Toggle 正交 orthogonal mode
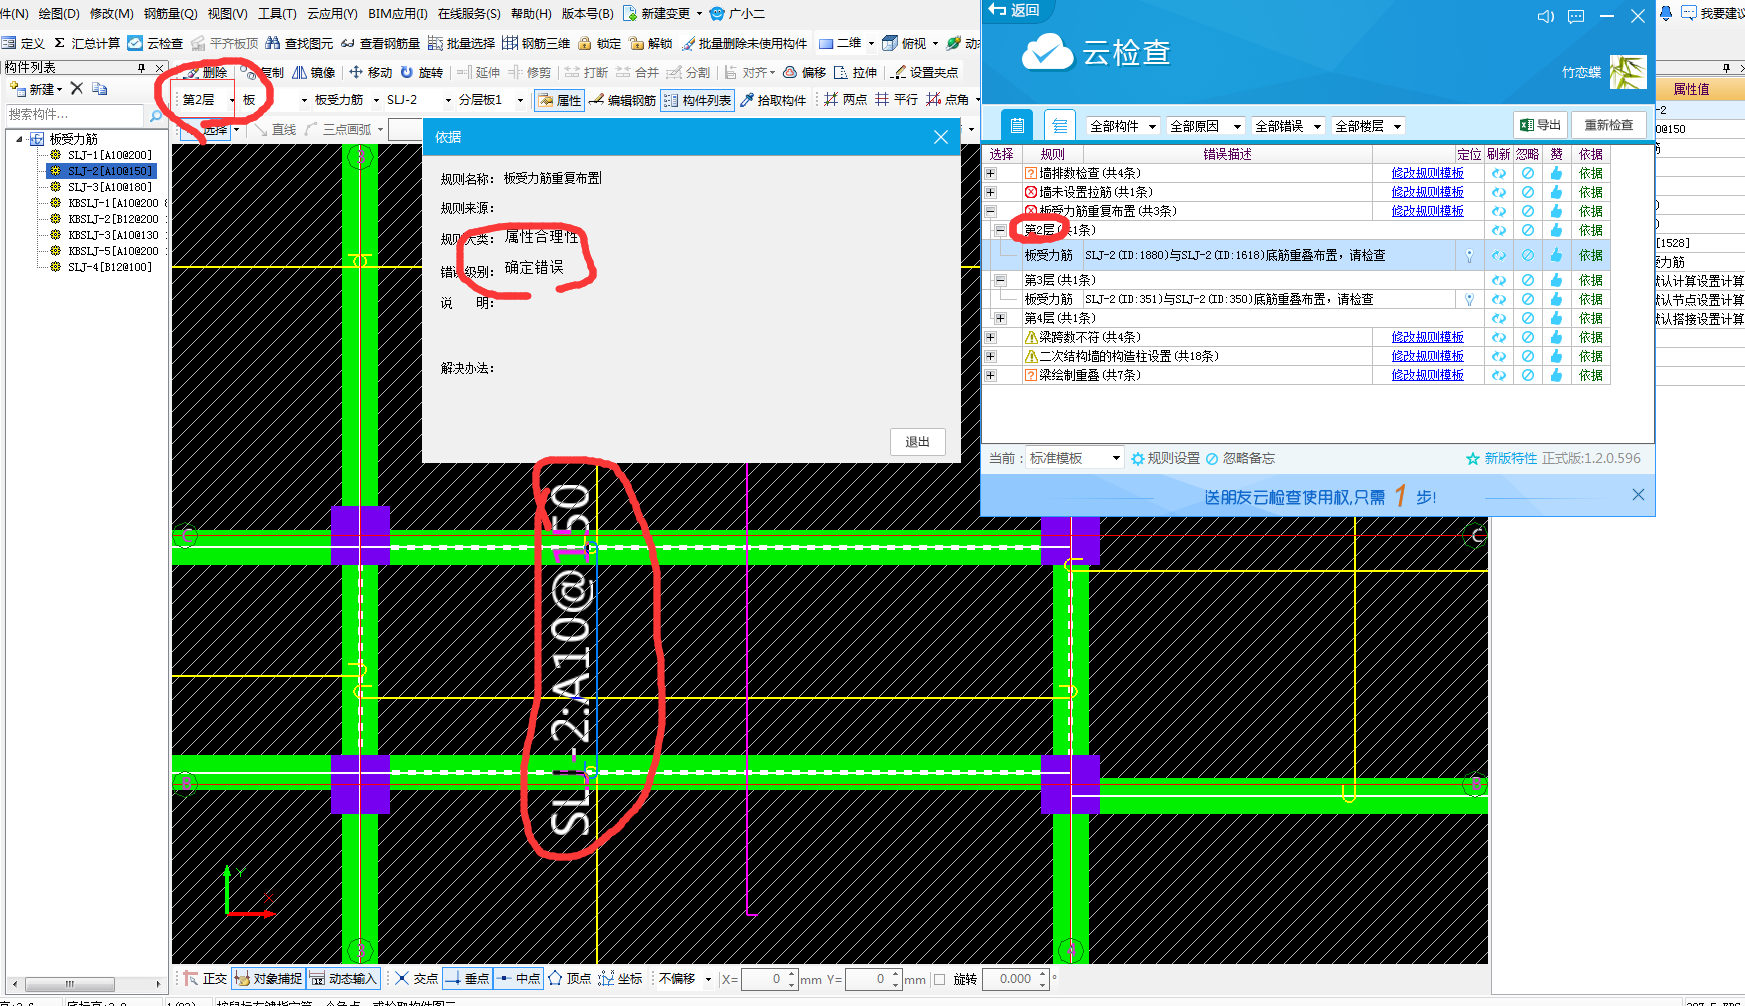 coord(205,979)
